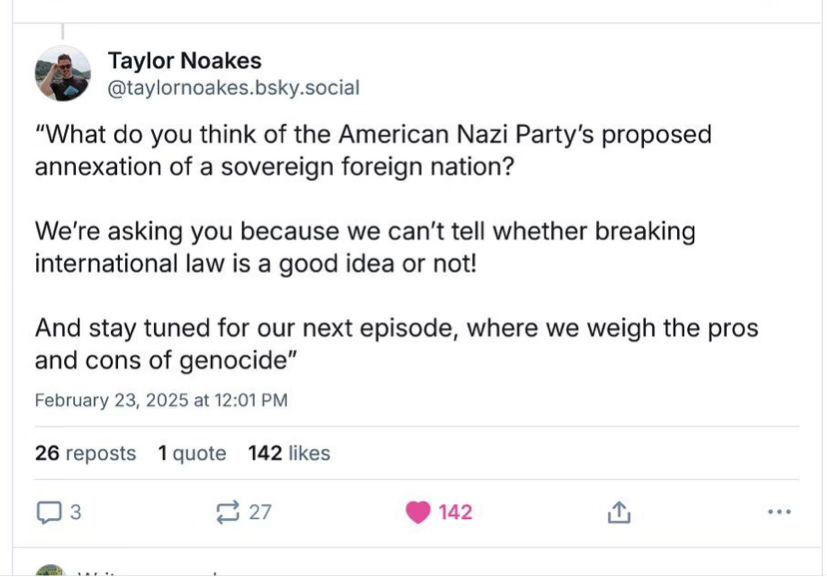Show who gave the 142 likes

(x=289, y=453)
